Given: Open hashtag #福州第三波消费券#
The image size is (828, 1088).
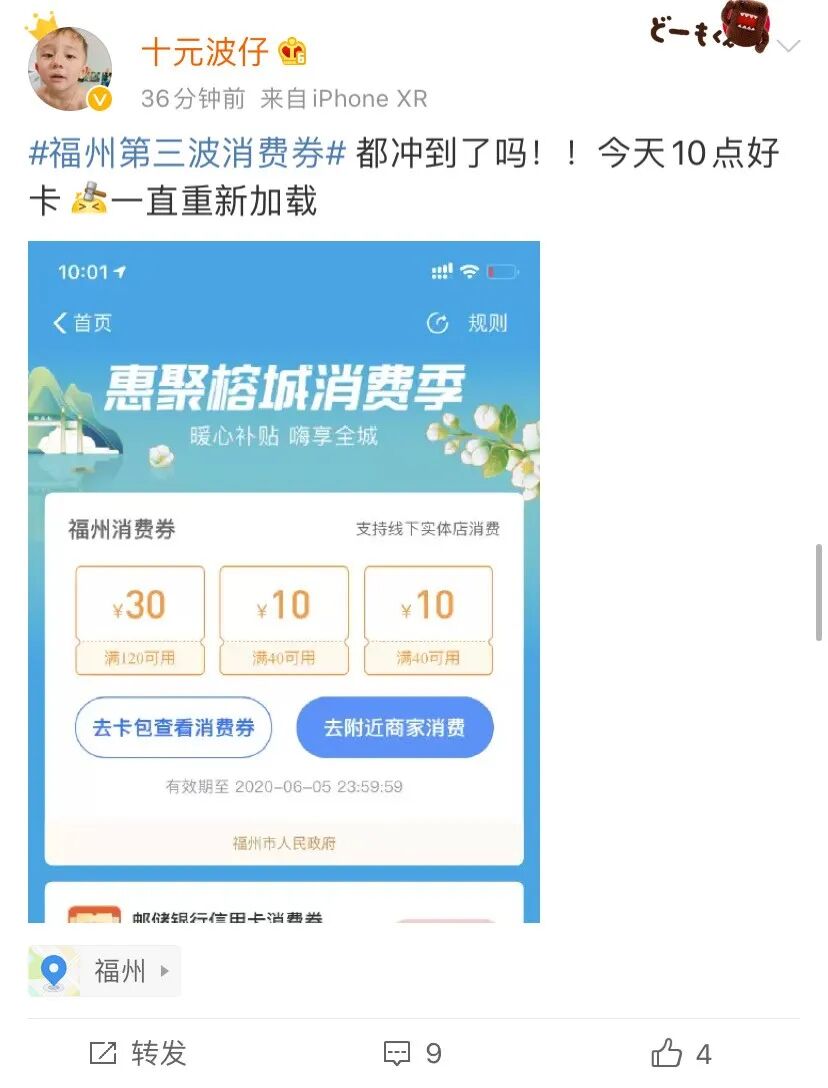Looking at the screenshot, I should [187, 153].
